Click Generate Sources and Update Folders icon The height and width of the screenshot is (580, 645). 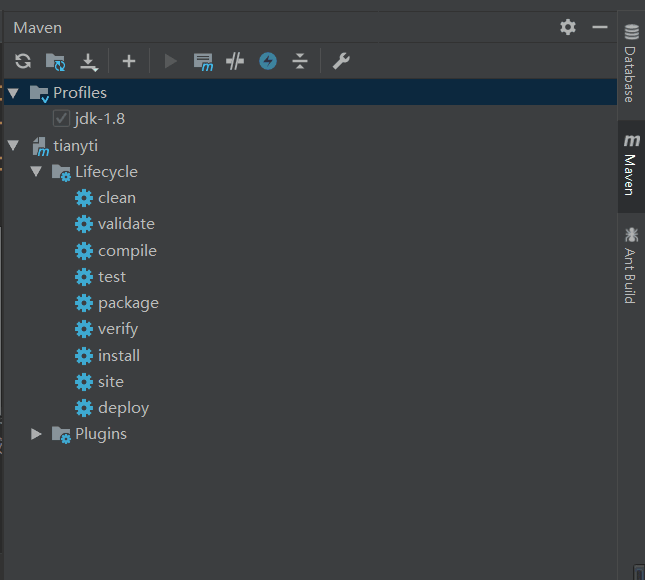pyautogui.click(x=56, y=62)
